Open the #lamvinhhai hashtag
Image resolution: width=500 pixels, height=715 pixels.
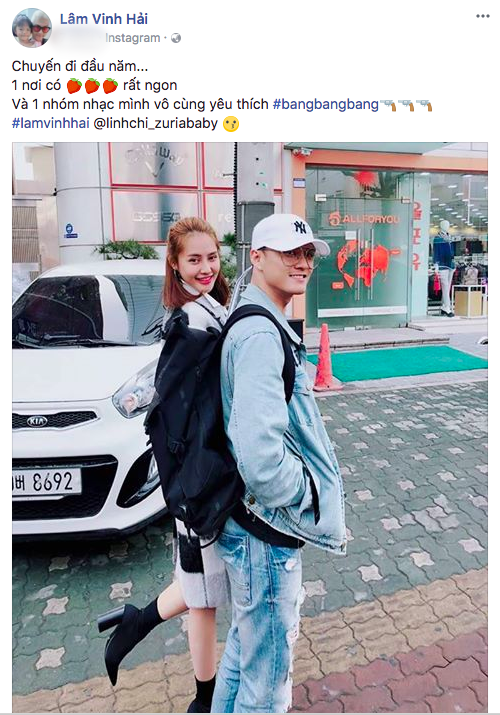[51, 124]
